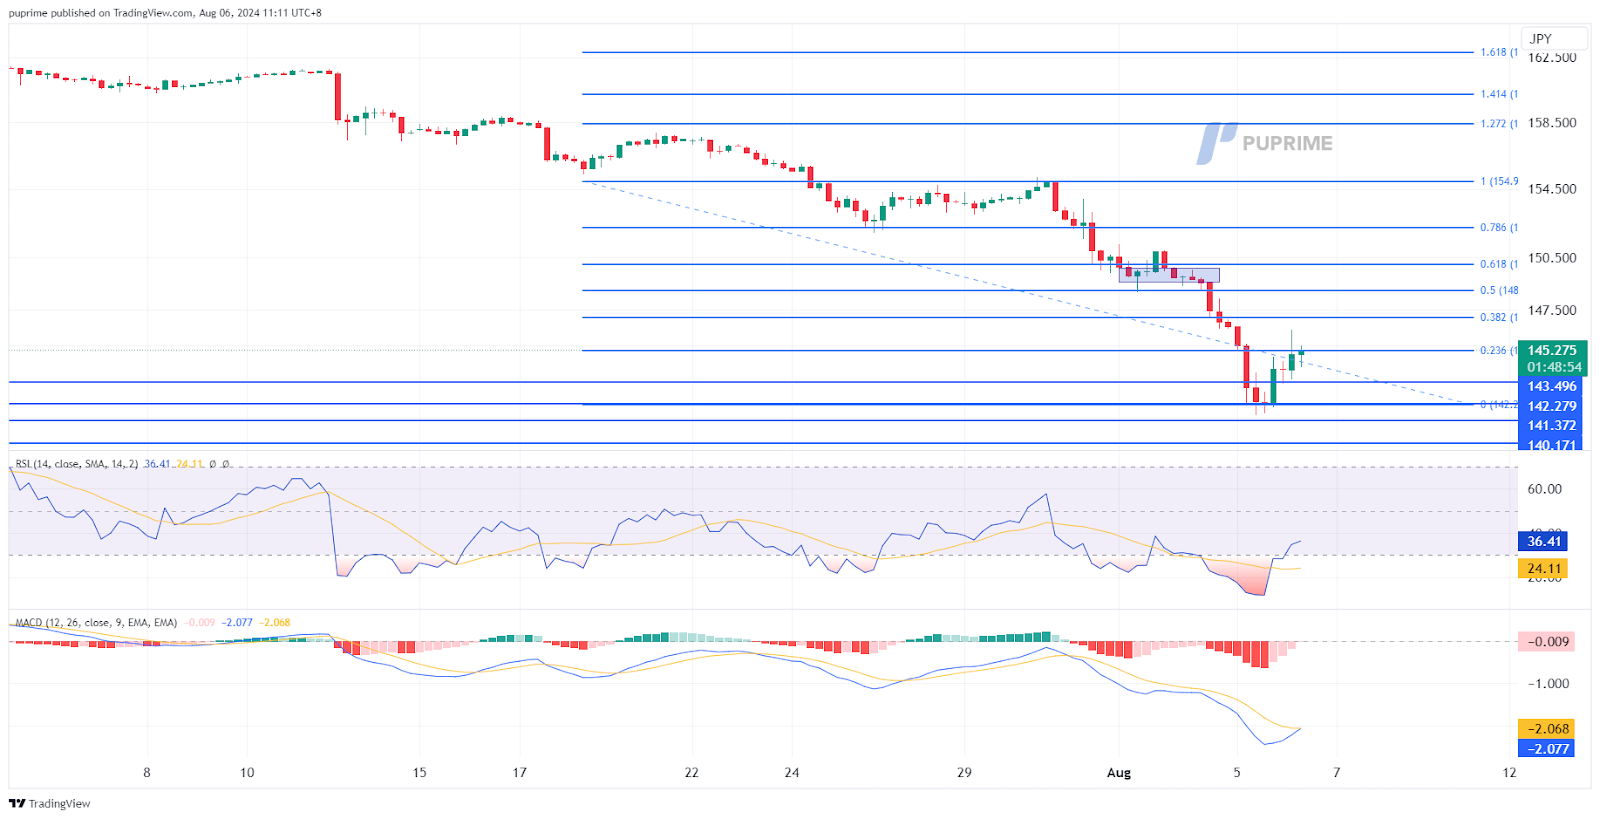
Task: Select the 141.372 price level label
Action: [1551, 425]
